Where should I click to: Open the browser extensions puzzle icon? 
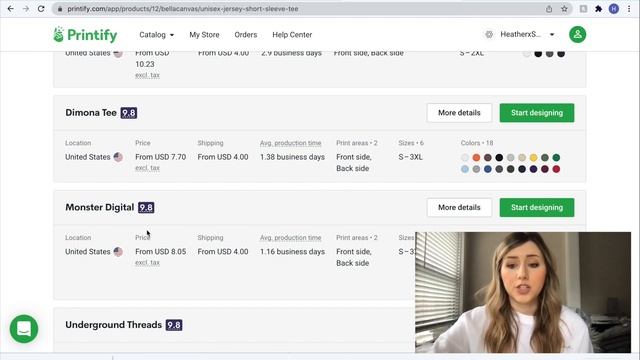[x=598, y=9]
